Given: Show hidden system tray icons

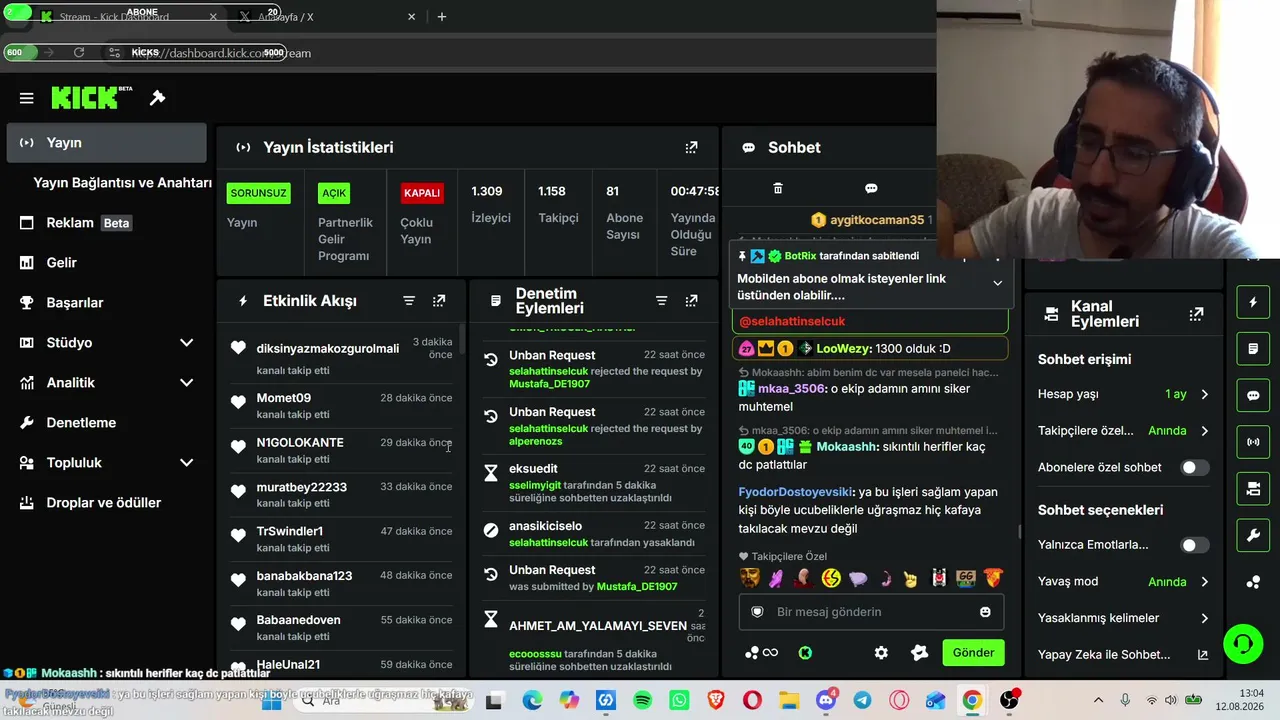Looking at the screenshot, I should pyautogui.click(x=1098, y=701).
